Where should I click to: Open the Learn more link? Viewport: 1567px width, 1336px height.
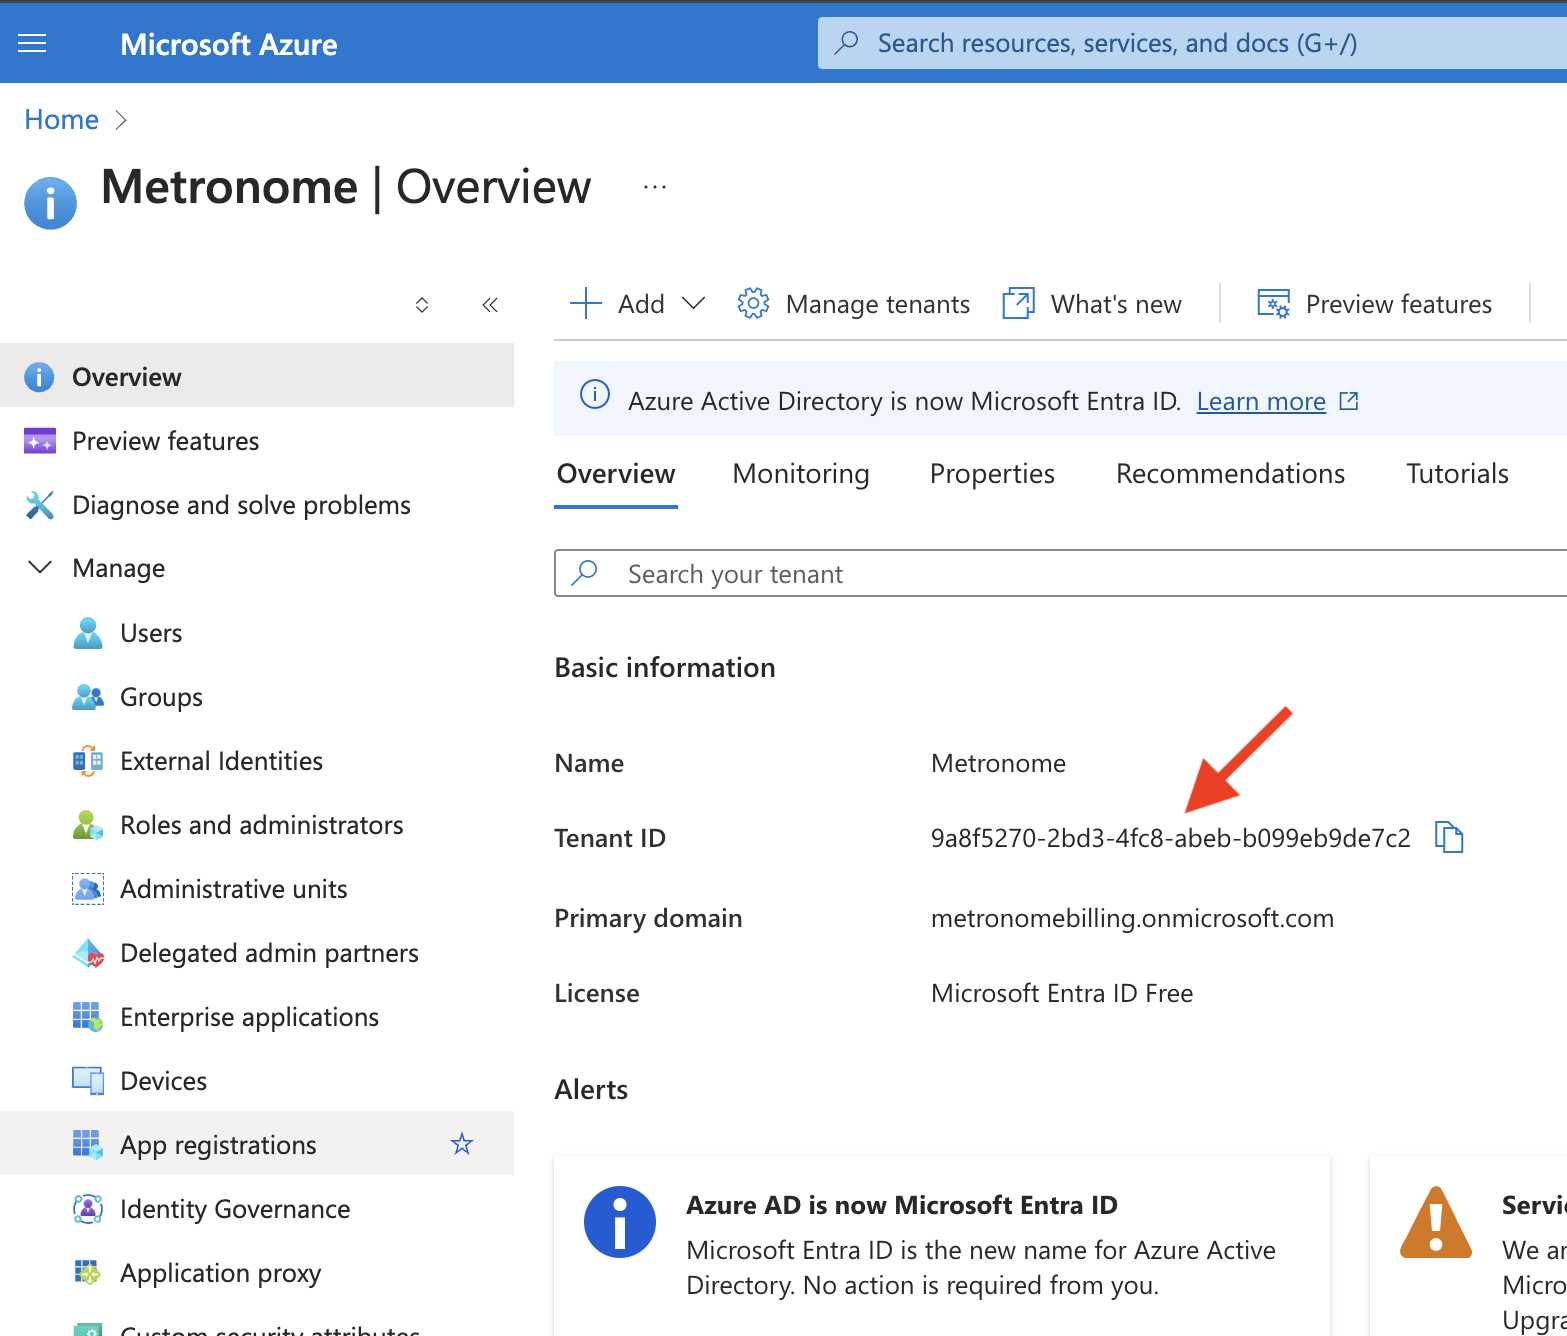click(1261, 401)
